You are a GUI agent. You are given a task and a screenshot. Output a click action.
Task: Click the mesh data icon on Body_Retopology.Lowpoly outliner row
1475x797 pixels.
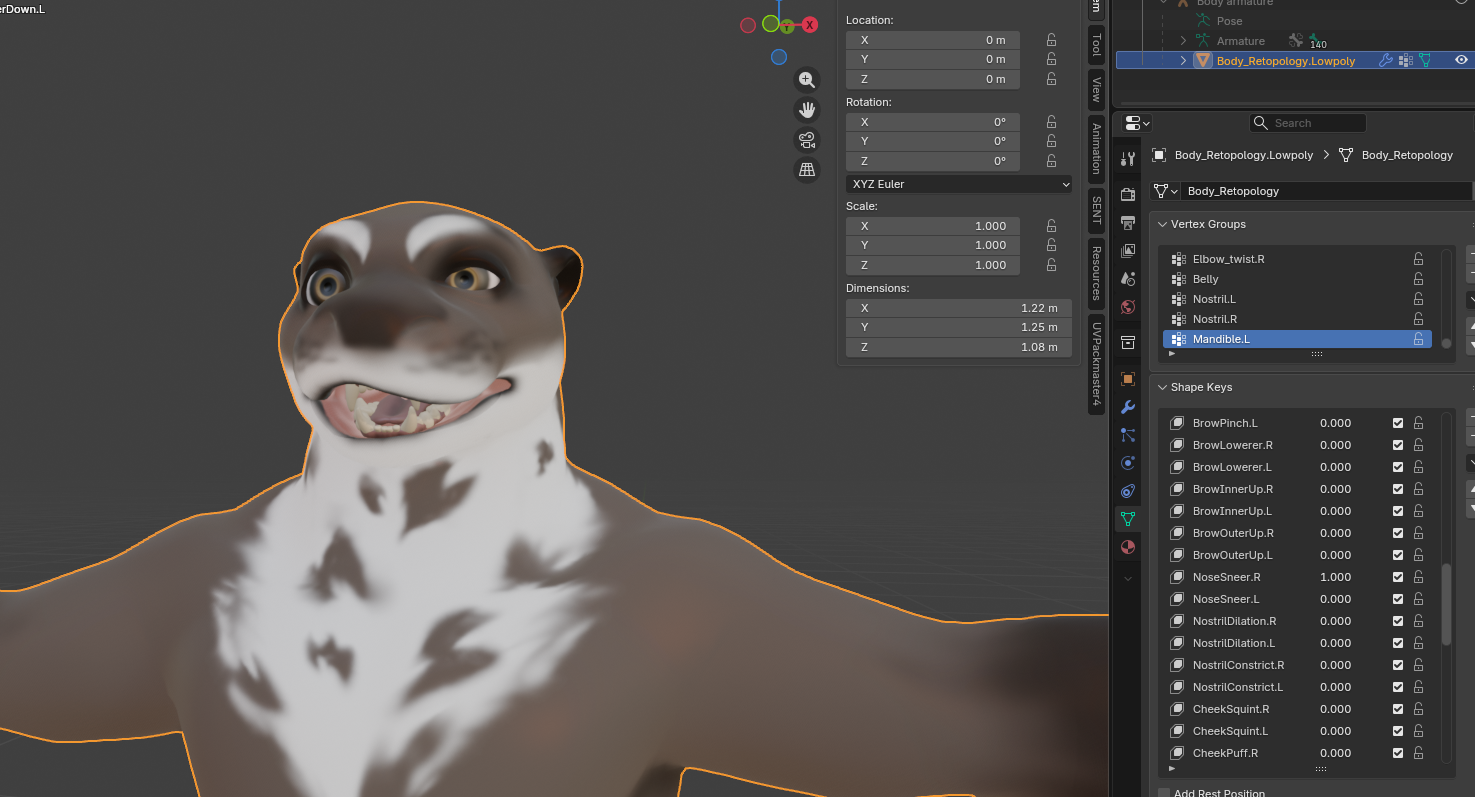pyautogui.click(x=1425, y=60)
